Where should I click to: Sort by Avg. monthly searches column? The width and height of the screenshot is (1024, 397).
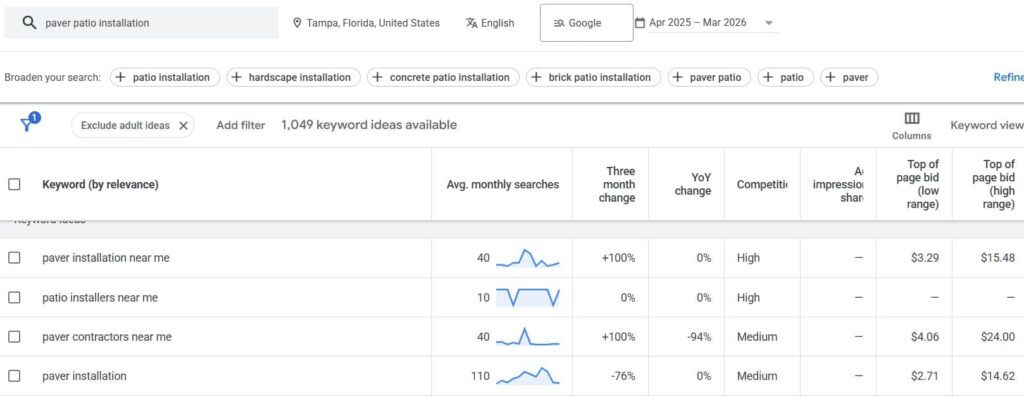coord(503,185)
